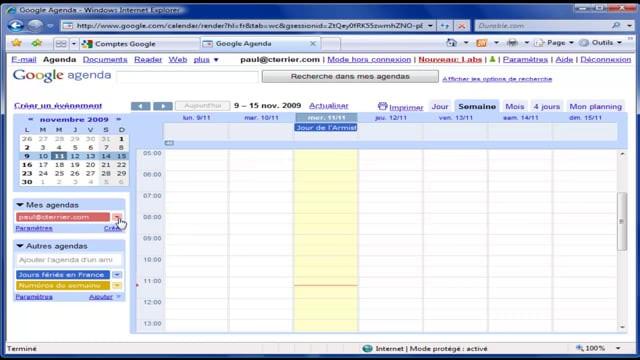Click Mode hors connexion link
This screenshot has width=640, height=360.
(x=369, y=60)
